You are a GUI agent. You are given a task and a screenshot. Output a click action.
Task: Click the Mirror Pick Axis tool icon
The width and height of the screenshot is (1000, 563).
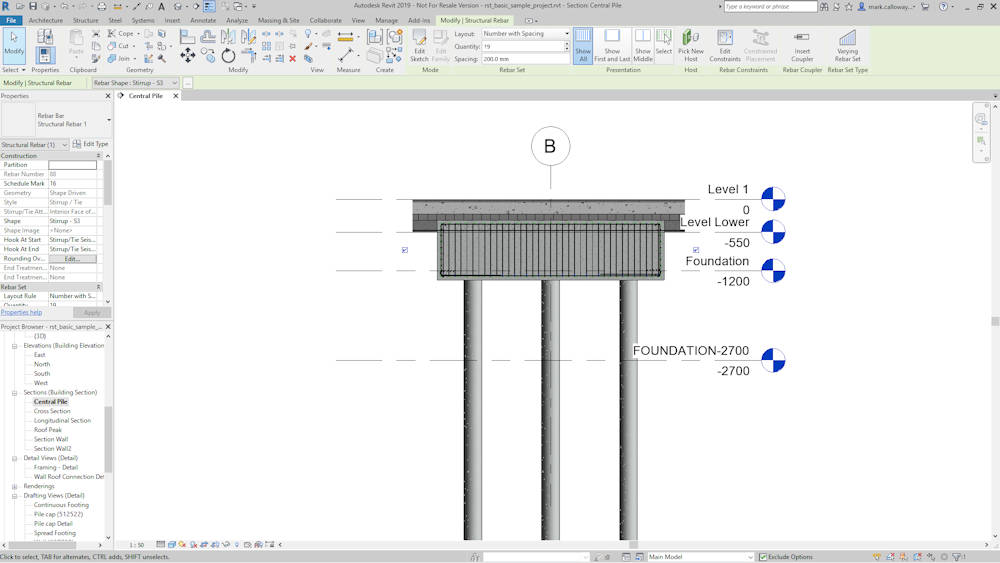tap(228, 37)
